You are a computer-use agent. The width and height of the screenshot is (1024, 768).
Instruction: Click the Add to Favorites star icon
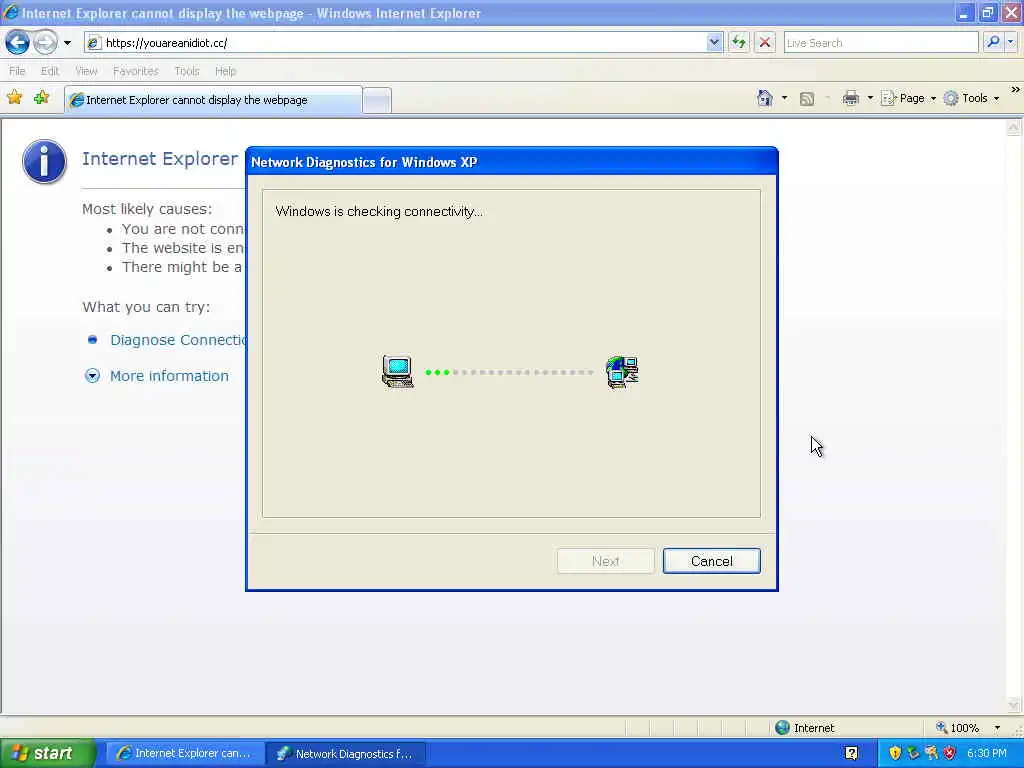(42, 98)
